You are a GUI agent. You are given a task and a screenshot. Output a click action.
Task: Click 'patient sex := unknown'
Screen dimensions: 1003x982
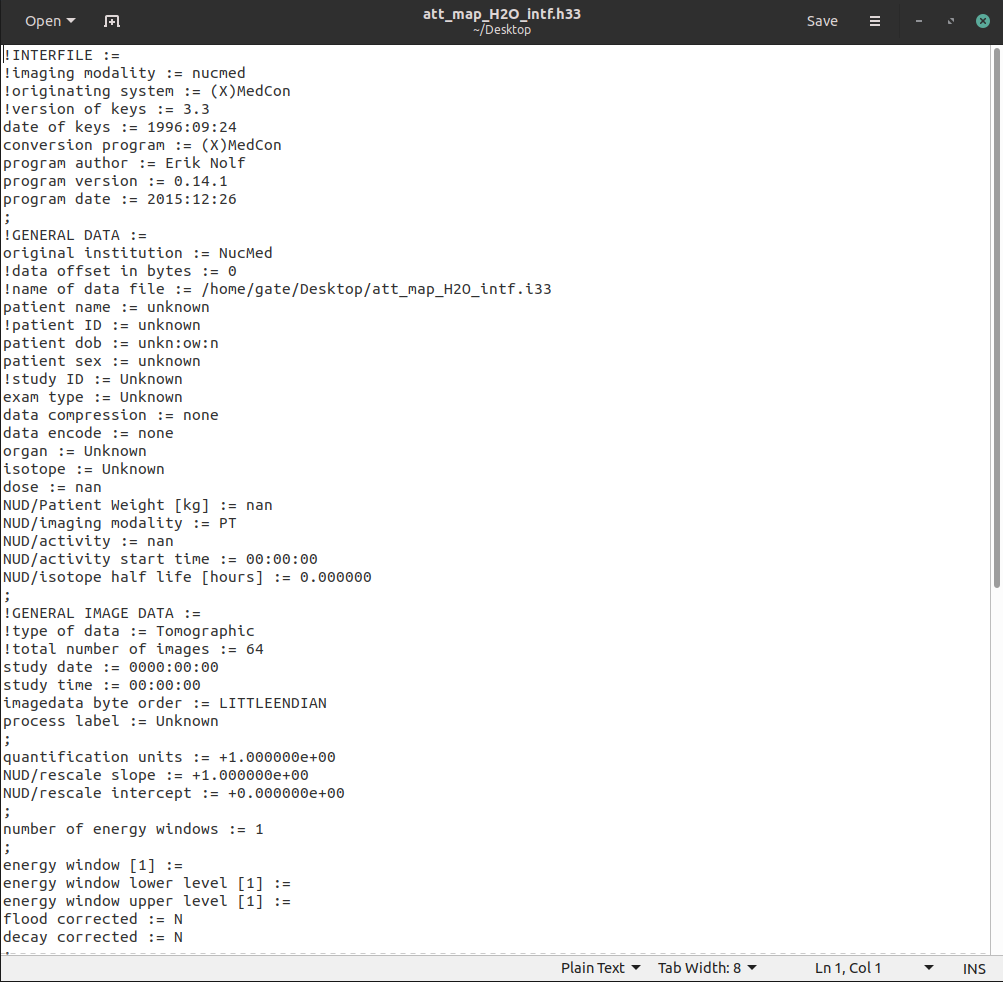[102, 361]
